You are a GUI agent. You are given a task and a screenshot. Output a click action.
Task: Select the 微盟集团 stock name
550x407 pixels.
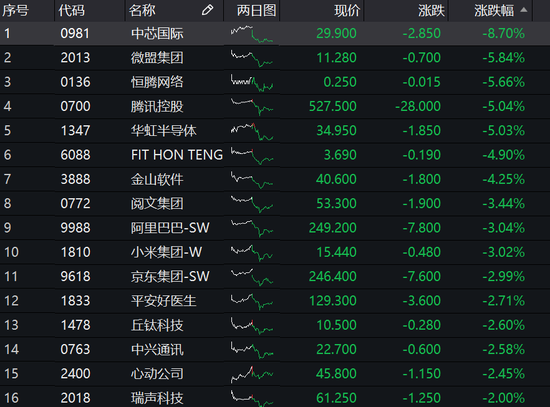click(x=157, y=58)
